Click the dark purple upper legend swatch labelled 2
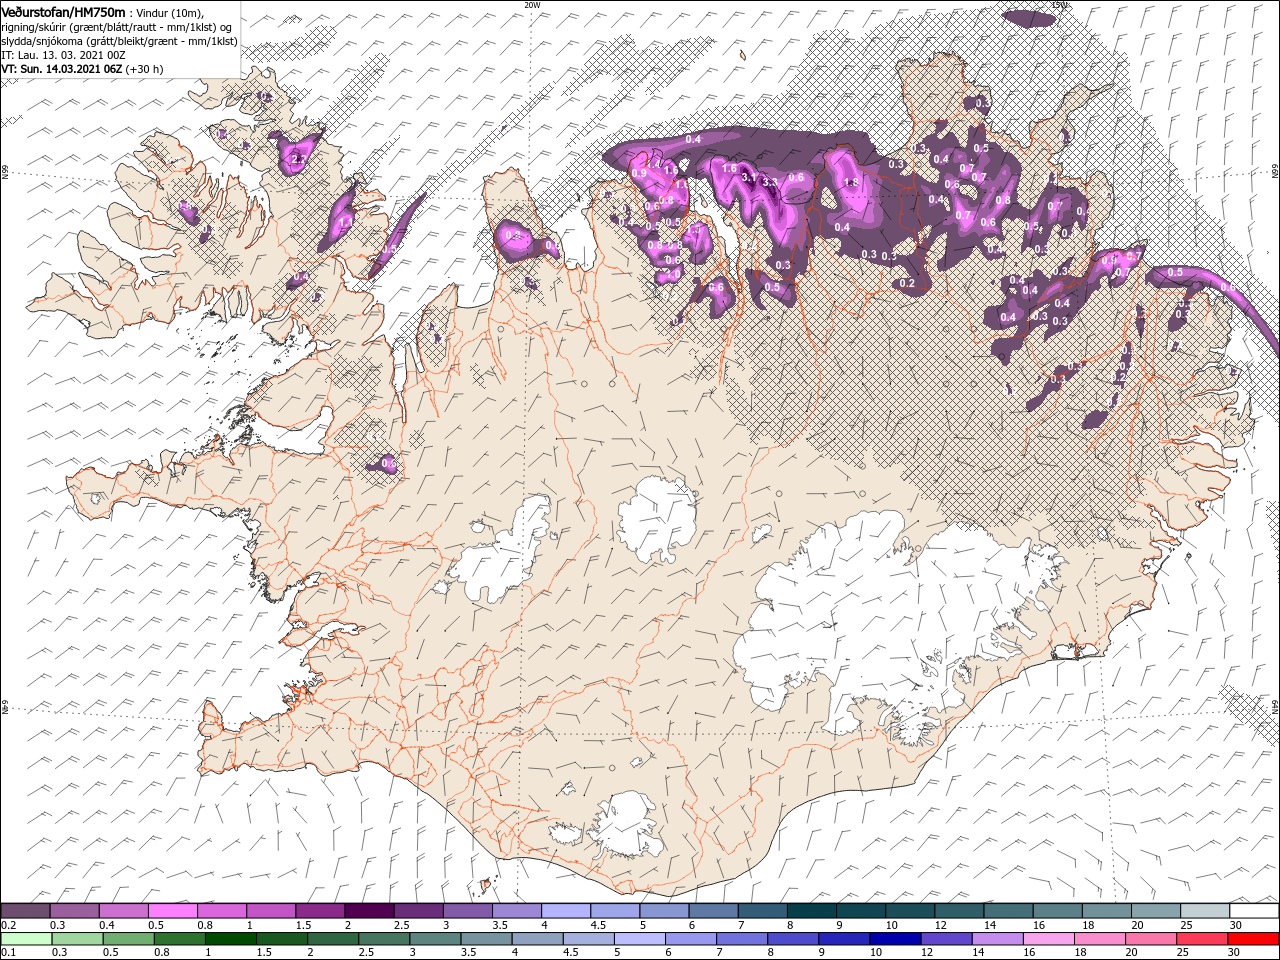The width and height of the screenshot is (1280, 960). pyautogui.click(x=369, y=911)
